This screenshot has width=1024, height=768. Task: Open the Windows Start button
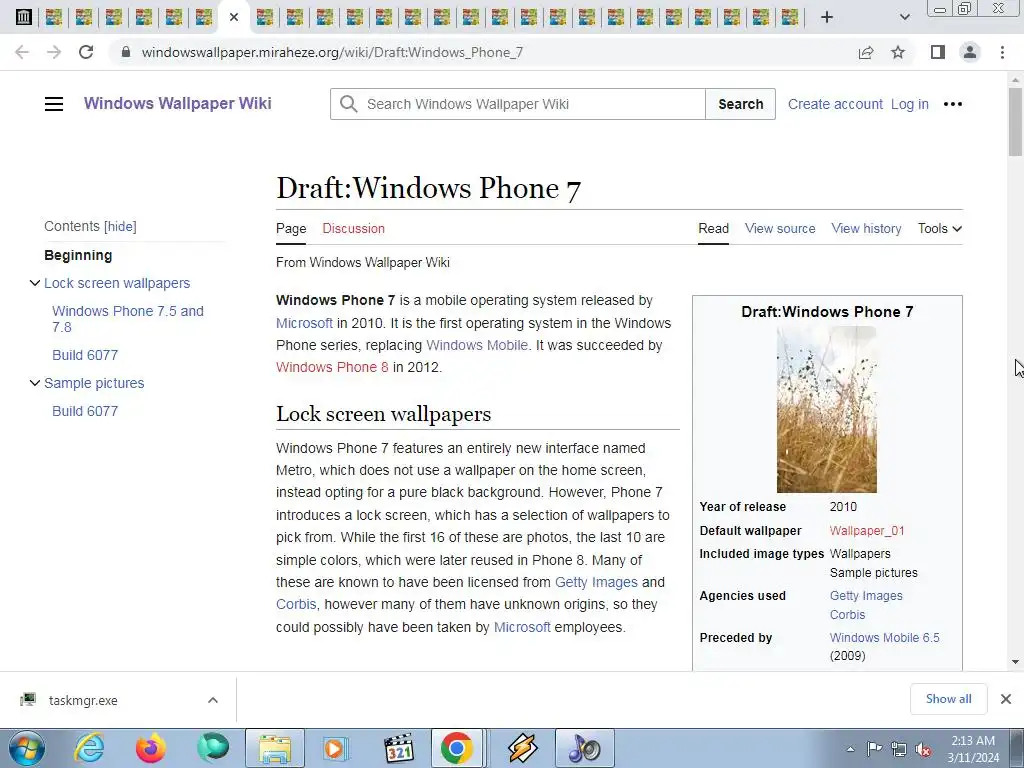pyautogui.click(x=27, y=748)
